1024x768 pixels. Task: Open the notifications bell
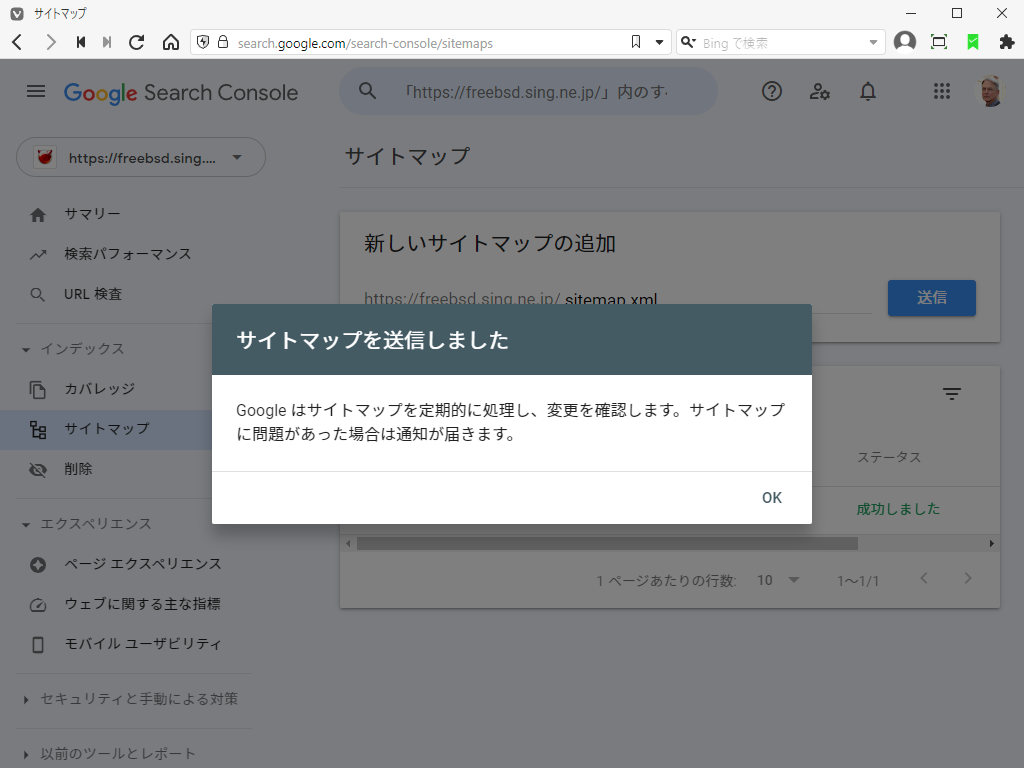pyautogui.click(x=867, y=91)
